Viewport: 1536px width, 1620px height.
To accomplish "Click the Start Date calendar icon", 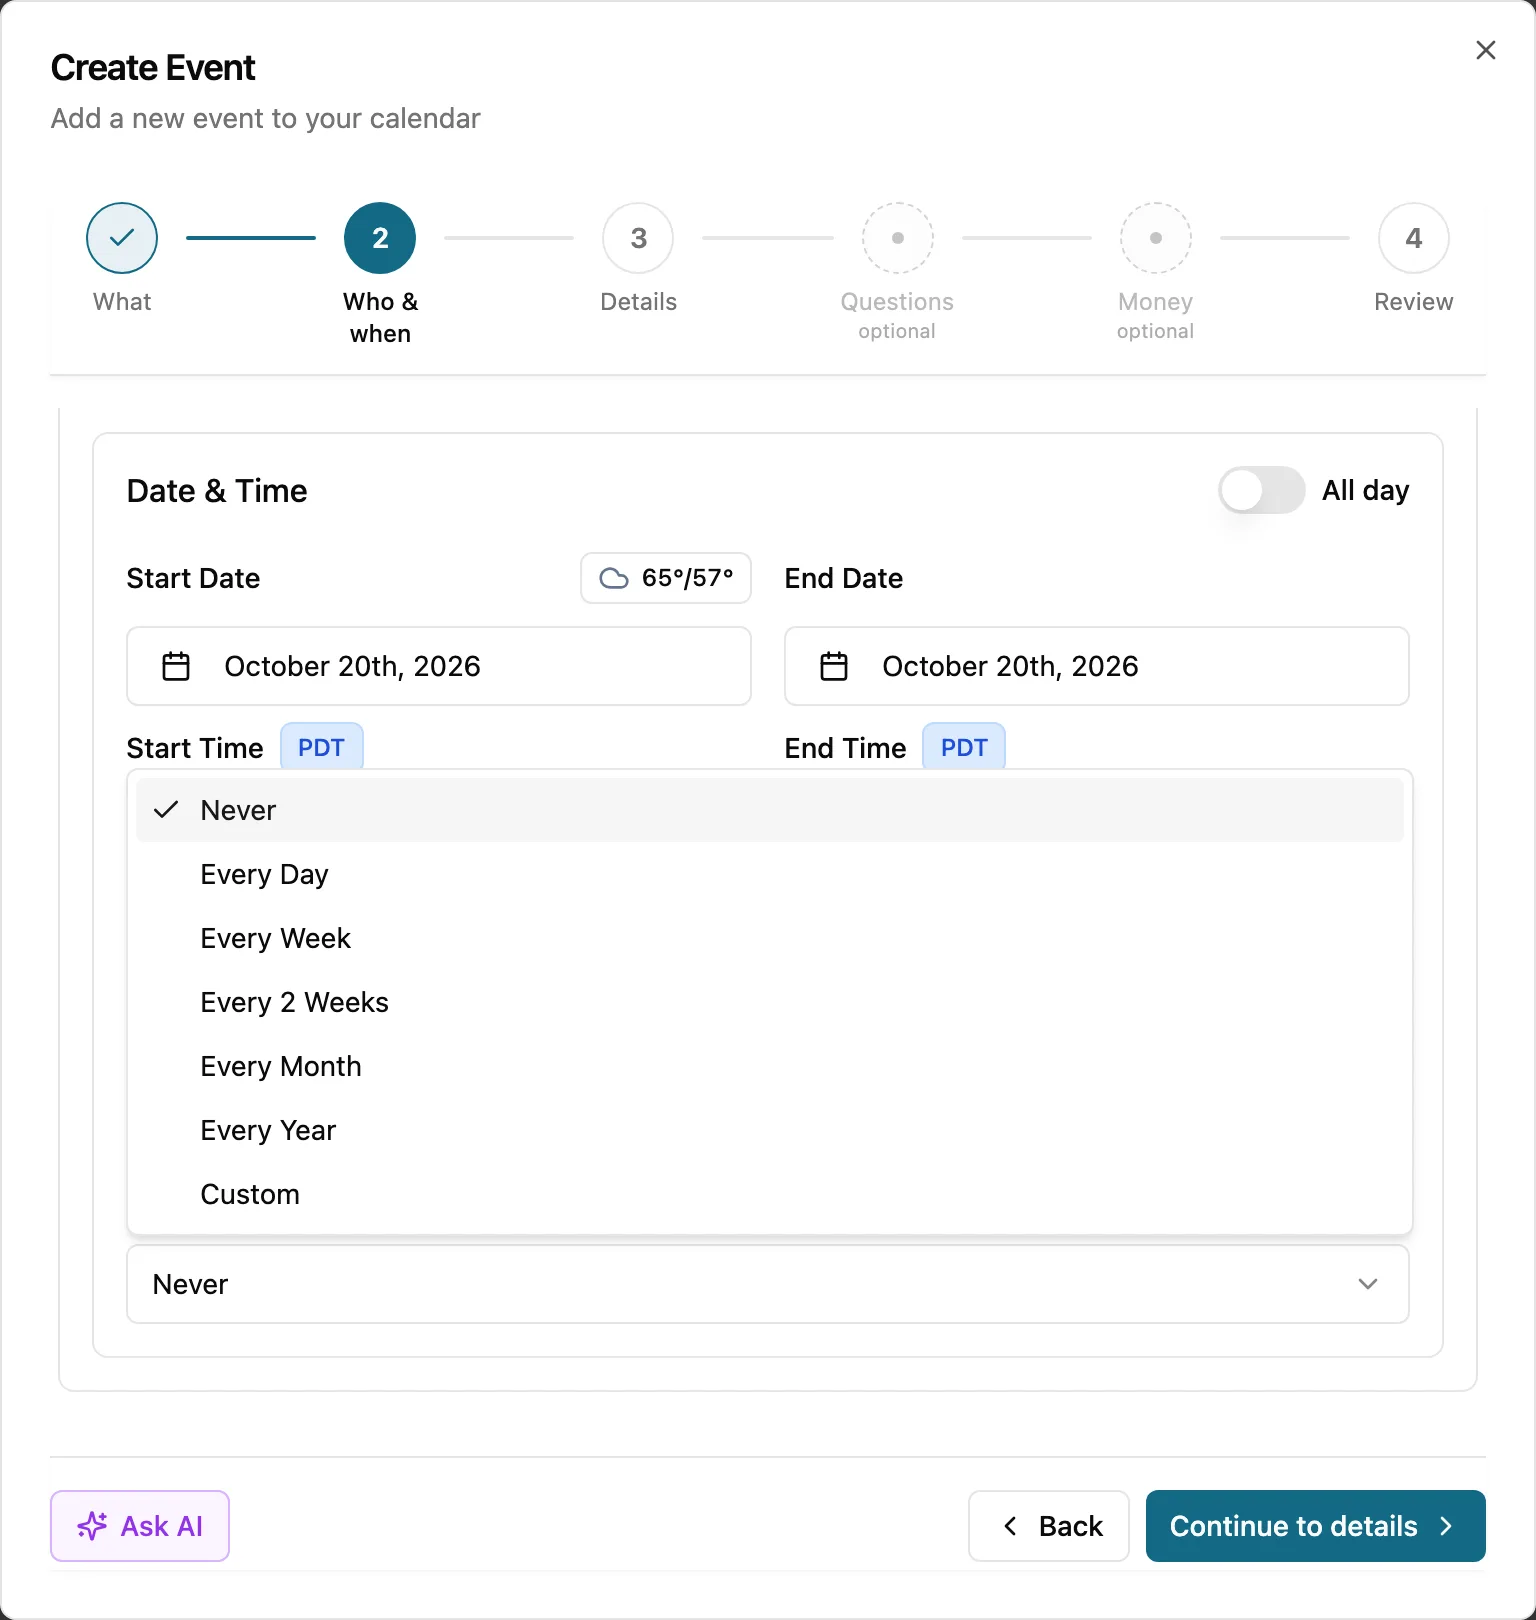I will pos(176,666).
